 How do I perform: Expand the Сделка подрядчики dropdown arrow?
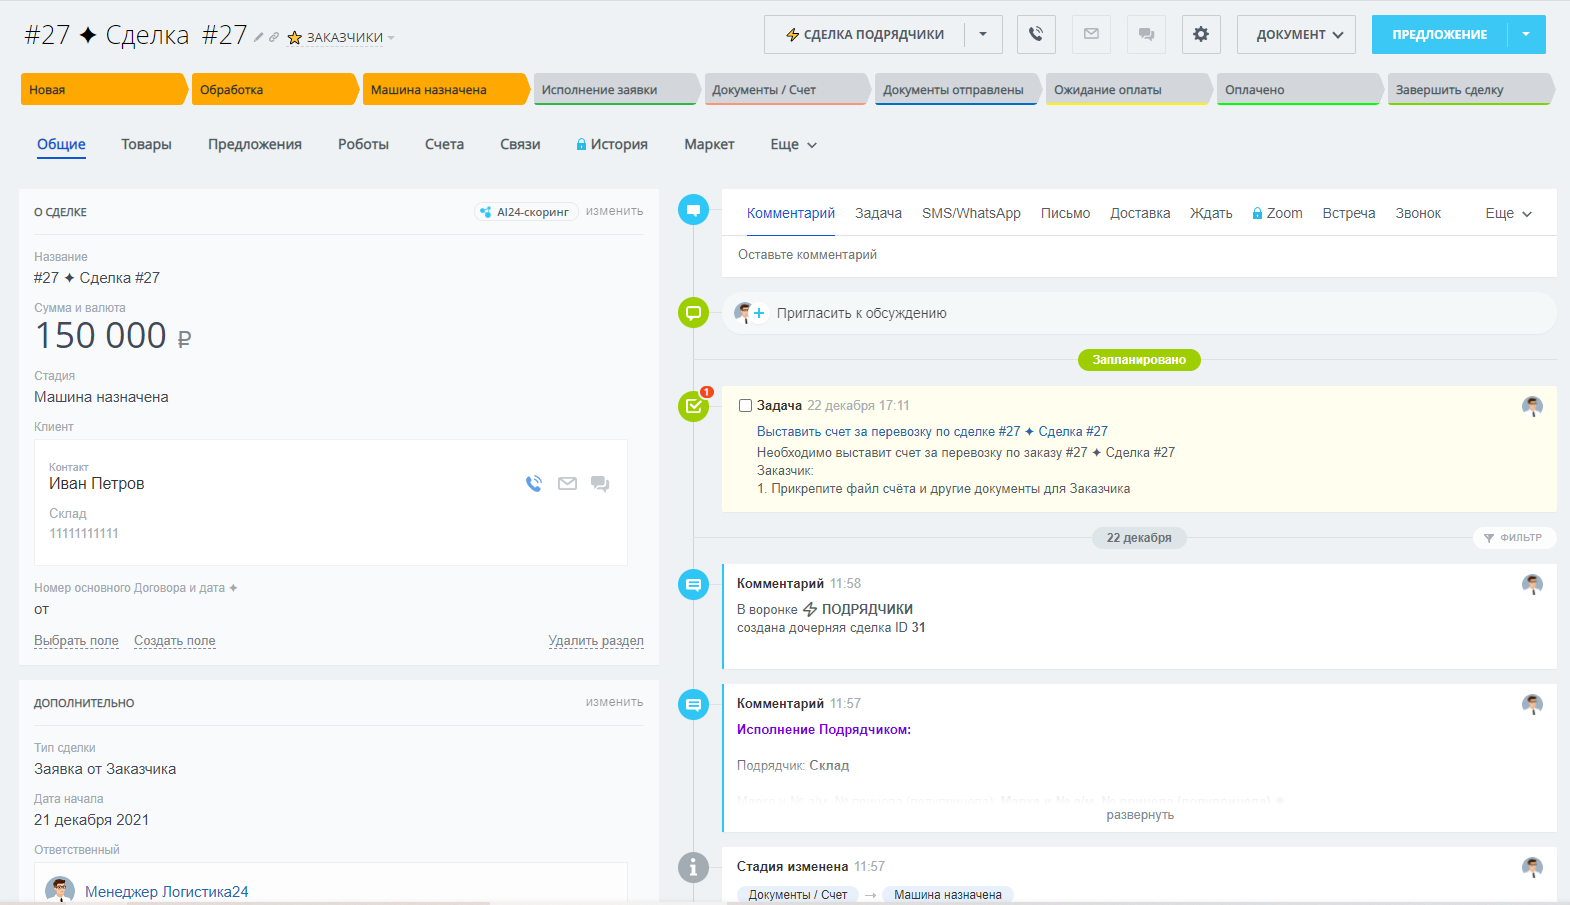[x=983, y=34]
